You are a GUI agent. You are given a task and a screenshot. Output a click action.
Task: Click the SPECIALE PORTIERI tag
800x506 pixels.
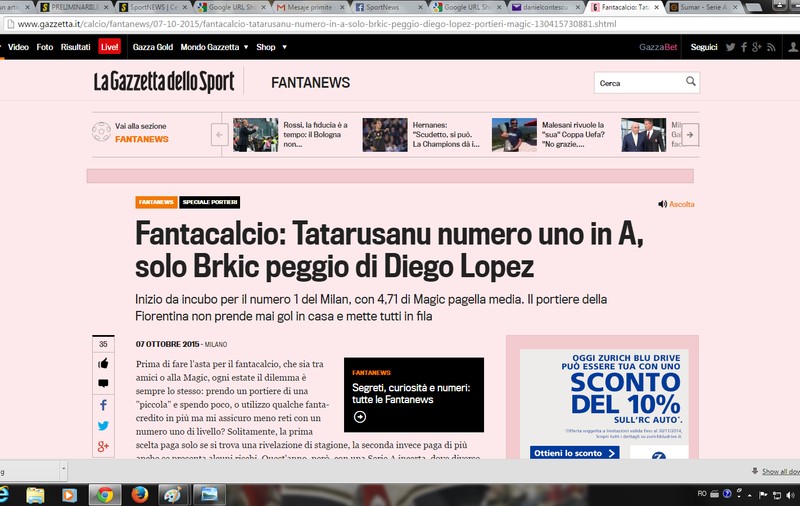coord(210,202)
